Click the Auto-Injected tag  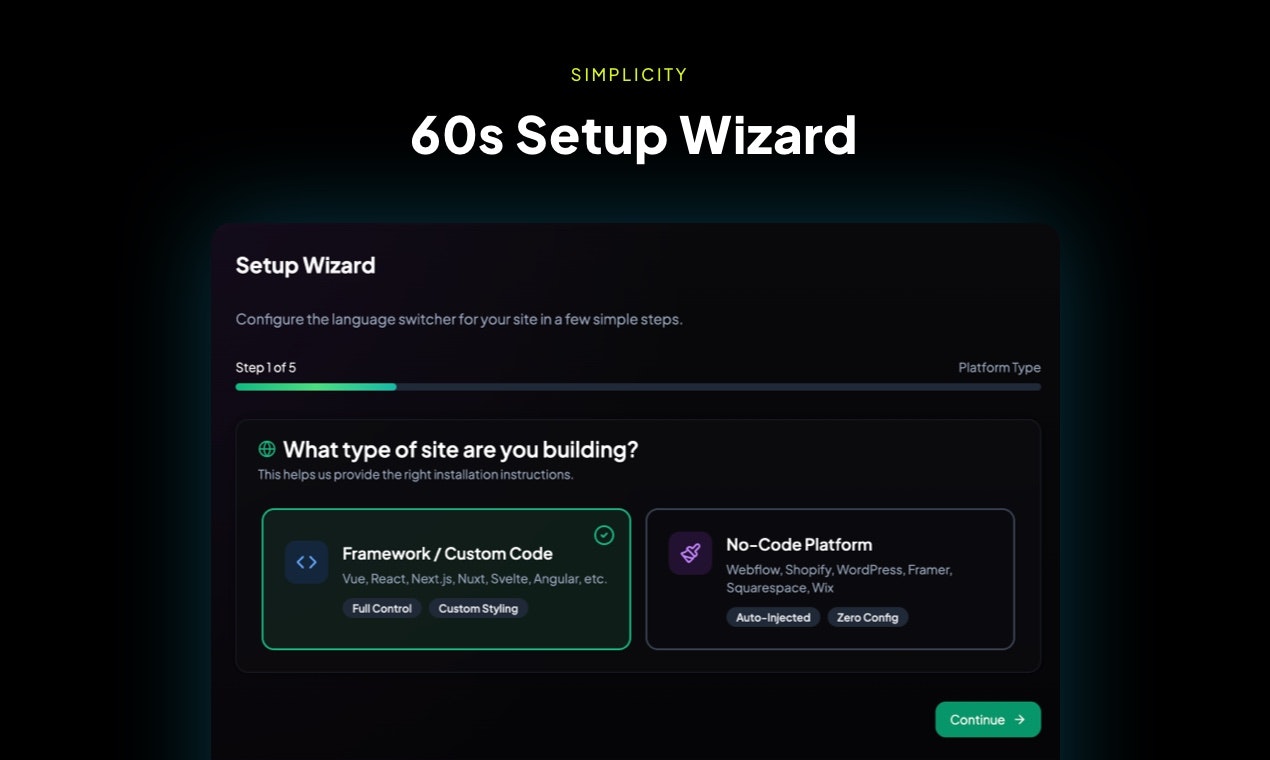click(773, 617)
